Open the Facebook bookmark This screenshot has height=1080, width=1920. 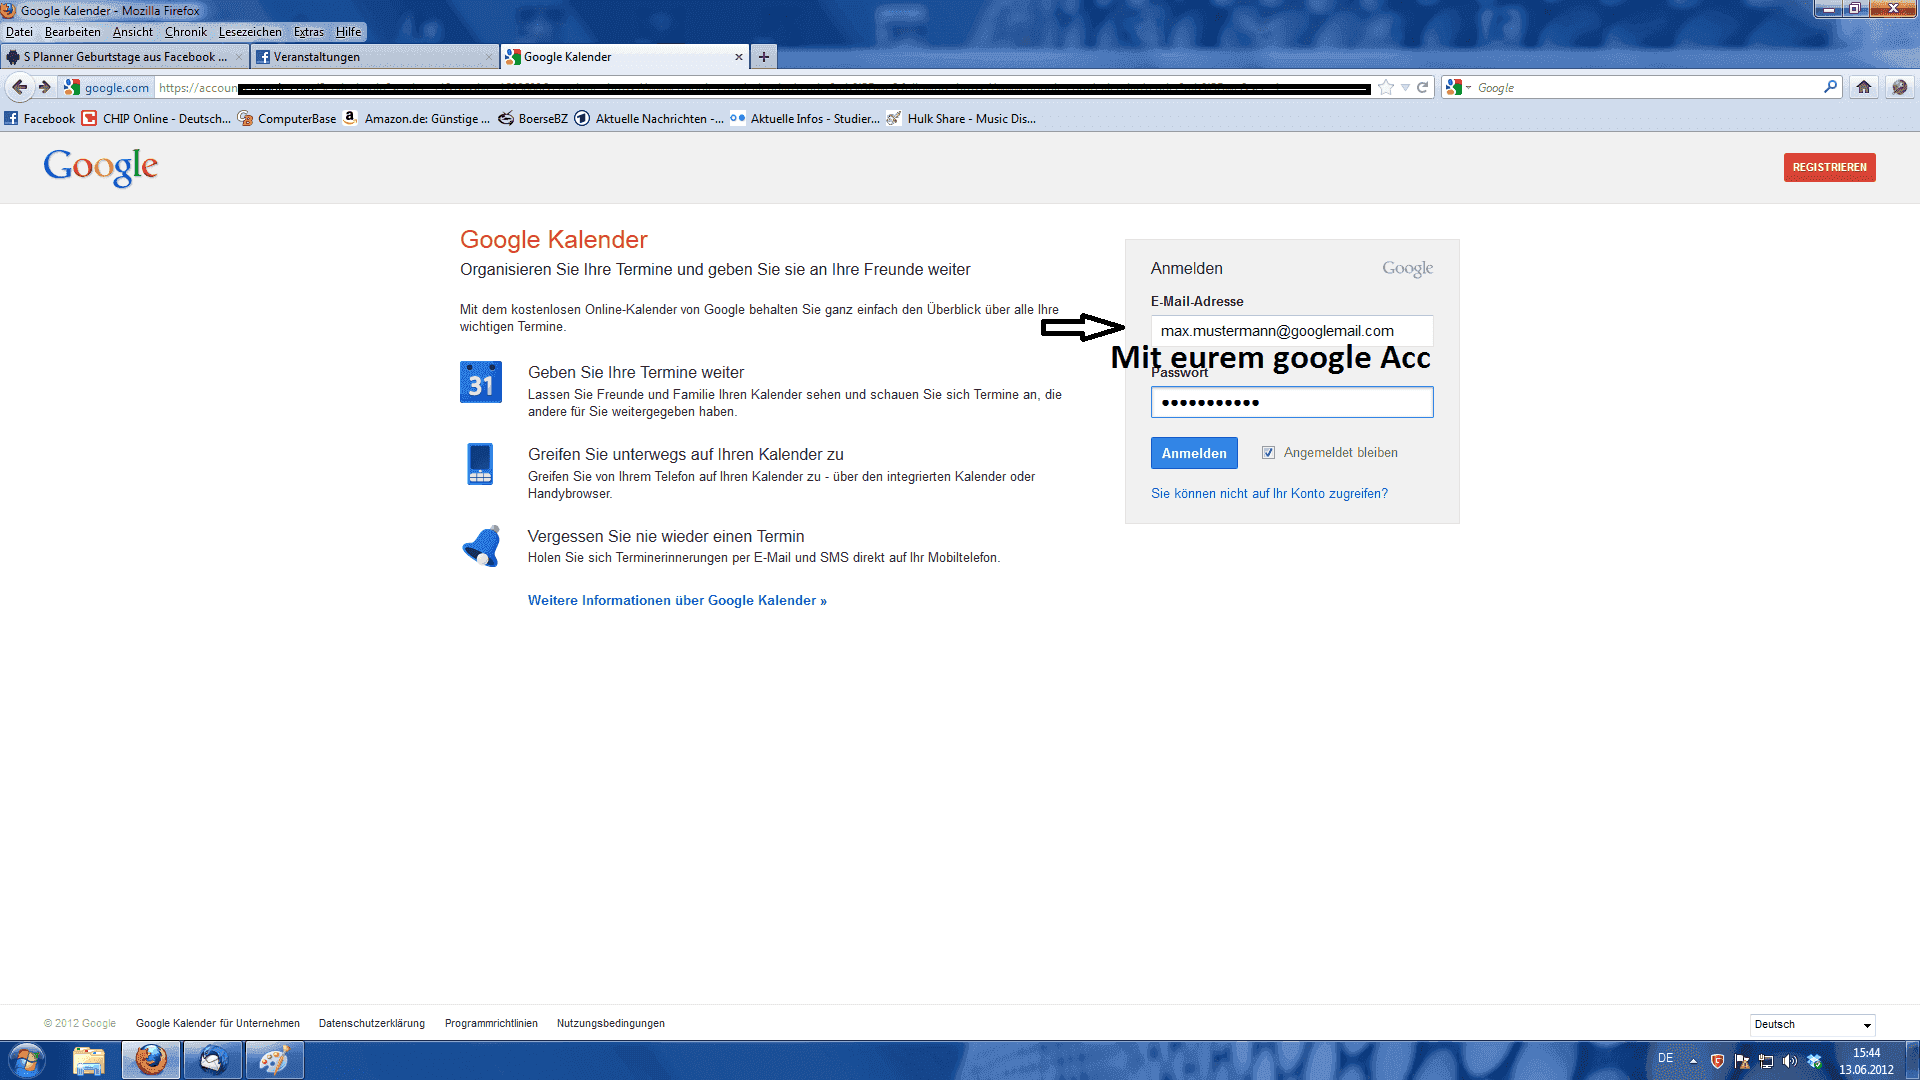coord(40,119)
